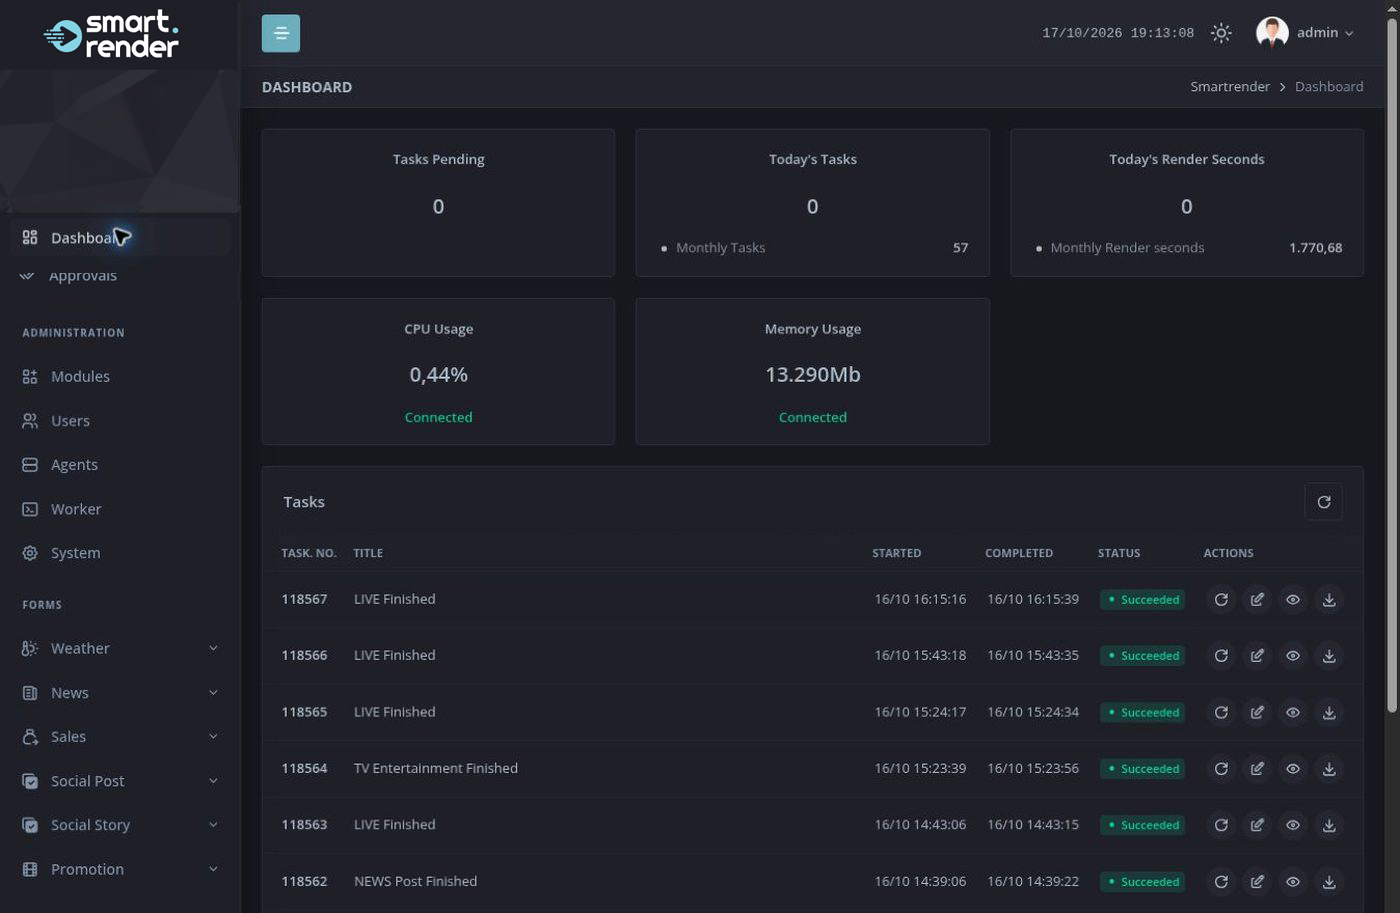Click the smart render logo
This screenshot has height=913, width=1400.
(111, 35)
